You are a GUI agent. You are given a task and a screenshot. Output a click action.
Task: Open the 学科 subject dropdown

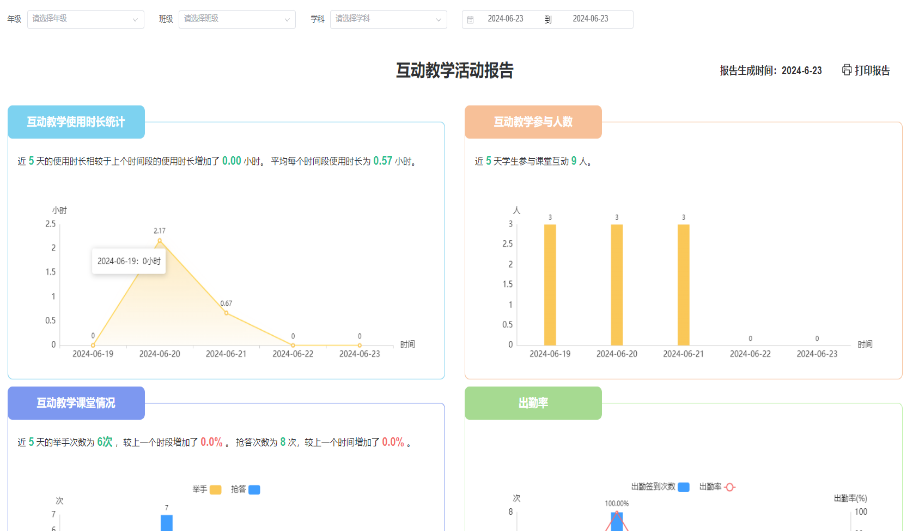(x=389, y=19)
